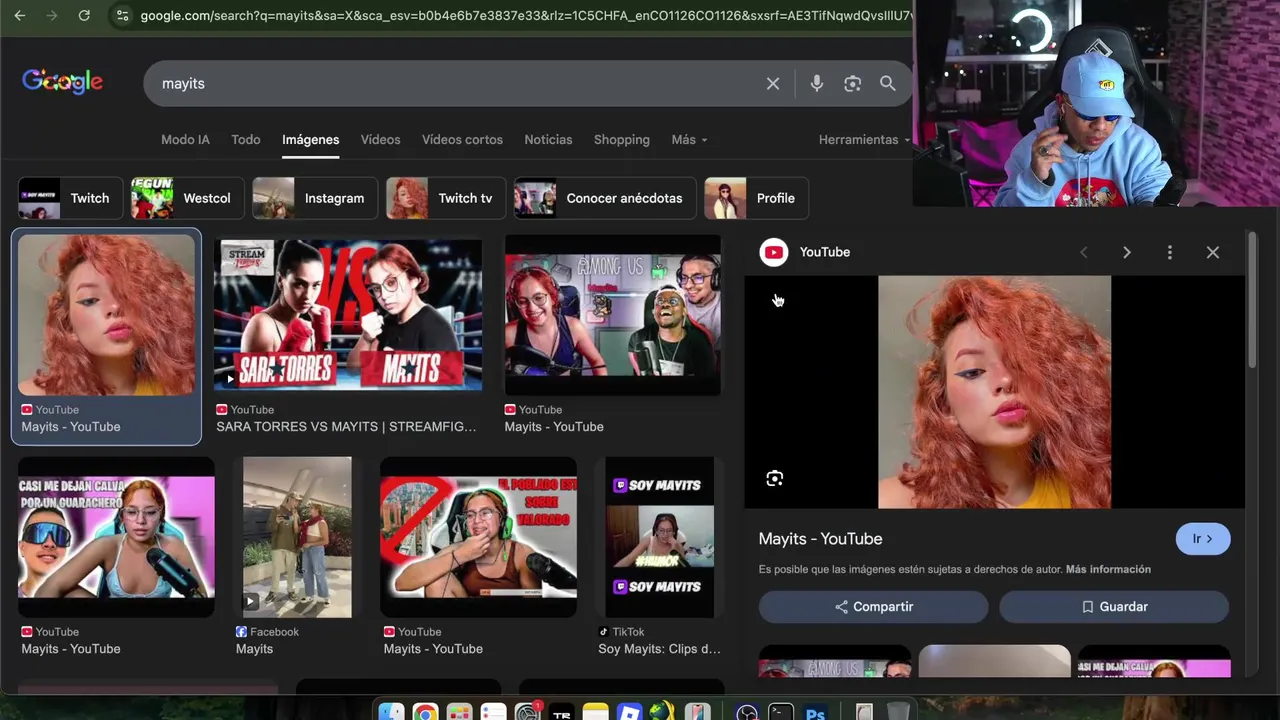Submit search with magnifying glass icon
The image size is (1280, 720).
coord(888,84)
